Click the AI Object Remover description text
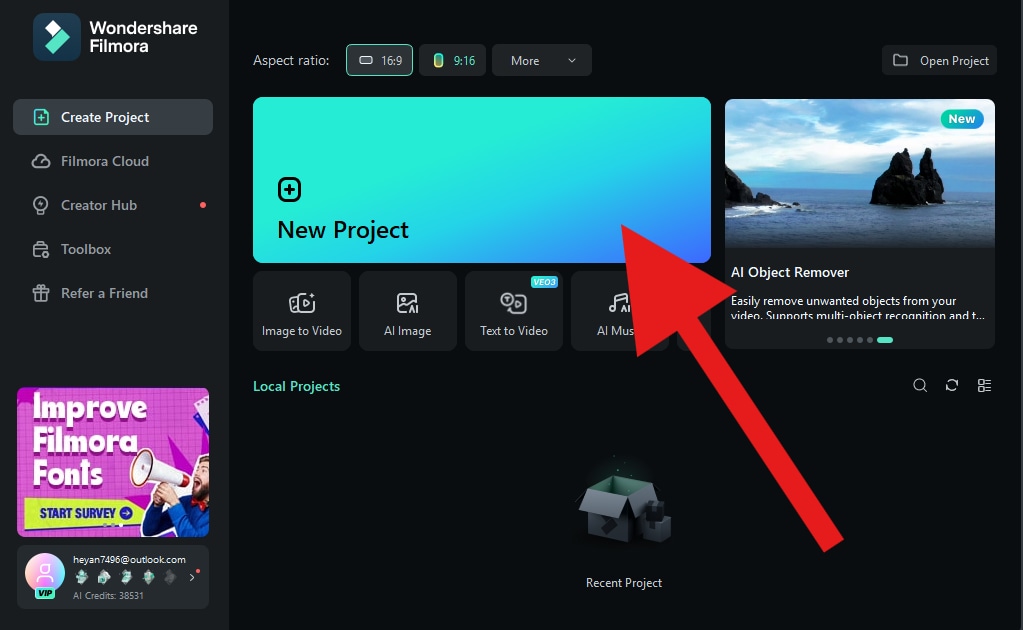The image size is (1023, 630). [857, 307]
